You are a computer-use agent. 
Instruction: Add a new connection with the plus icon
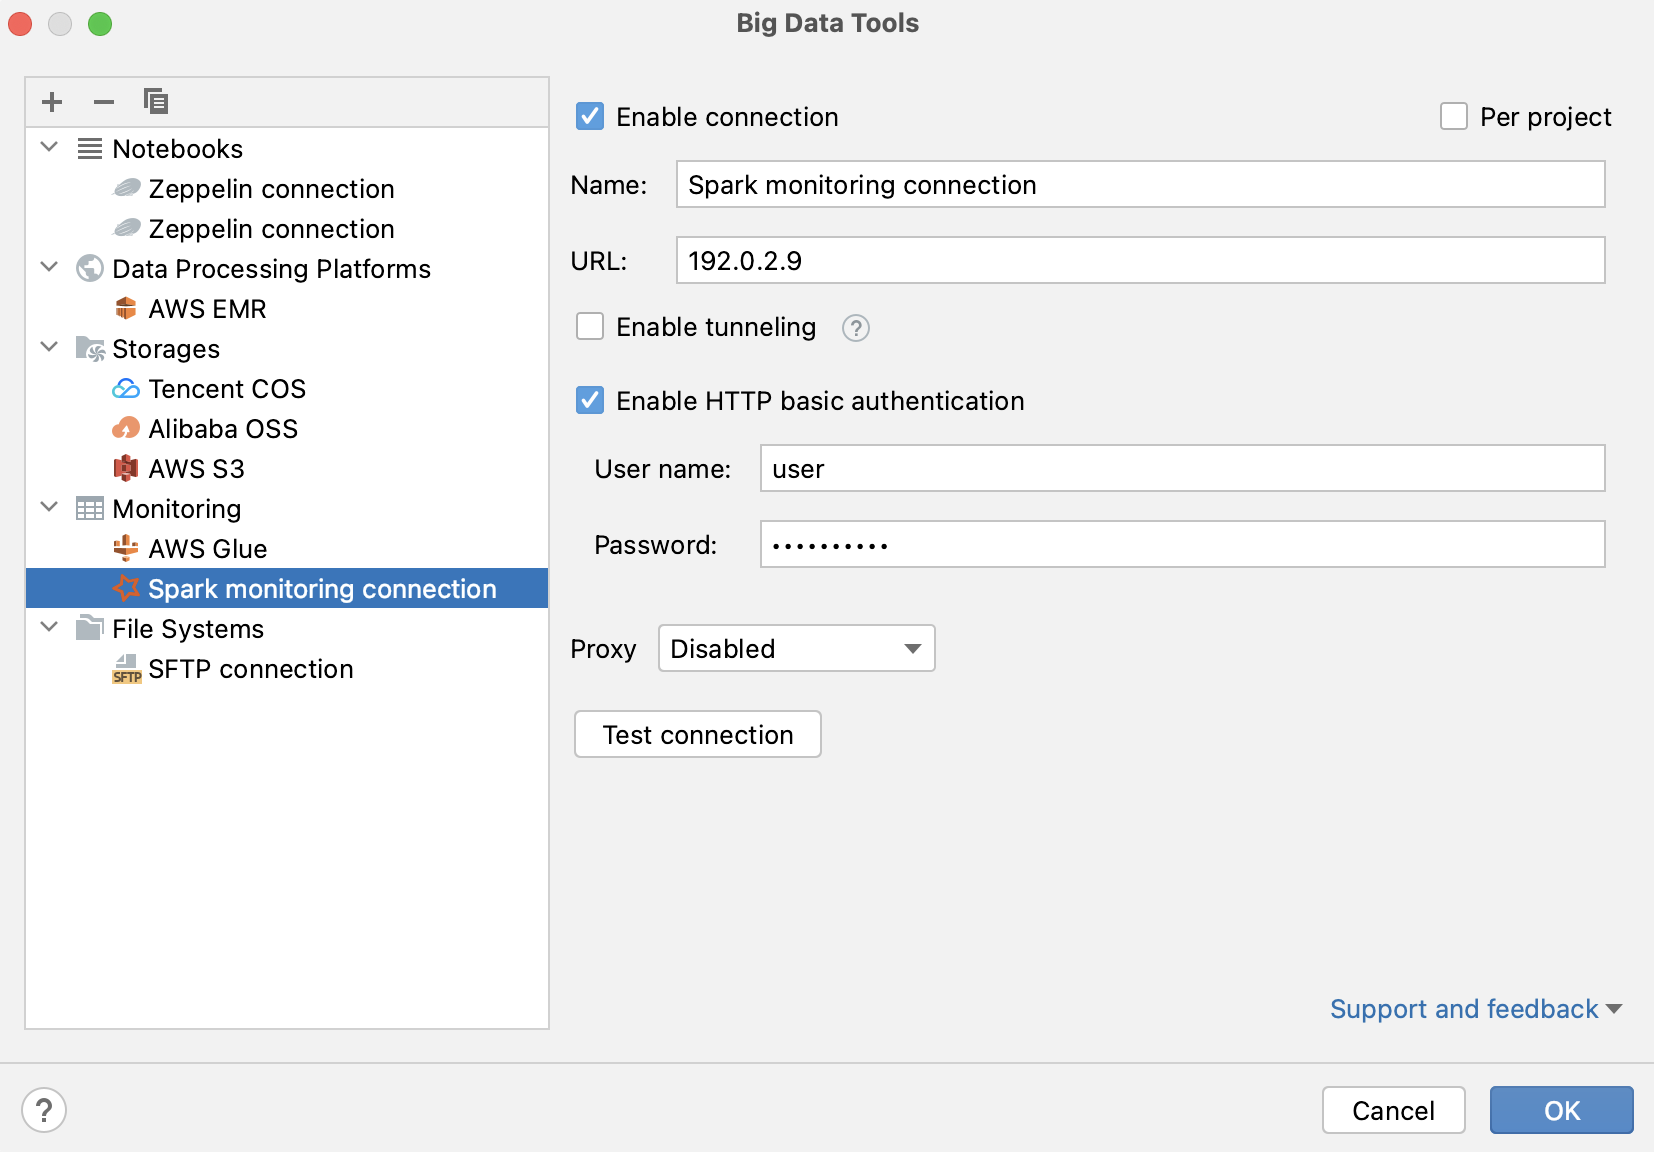pos(52,101)
